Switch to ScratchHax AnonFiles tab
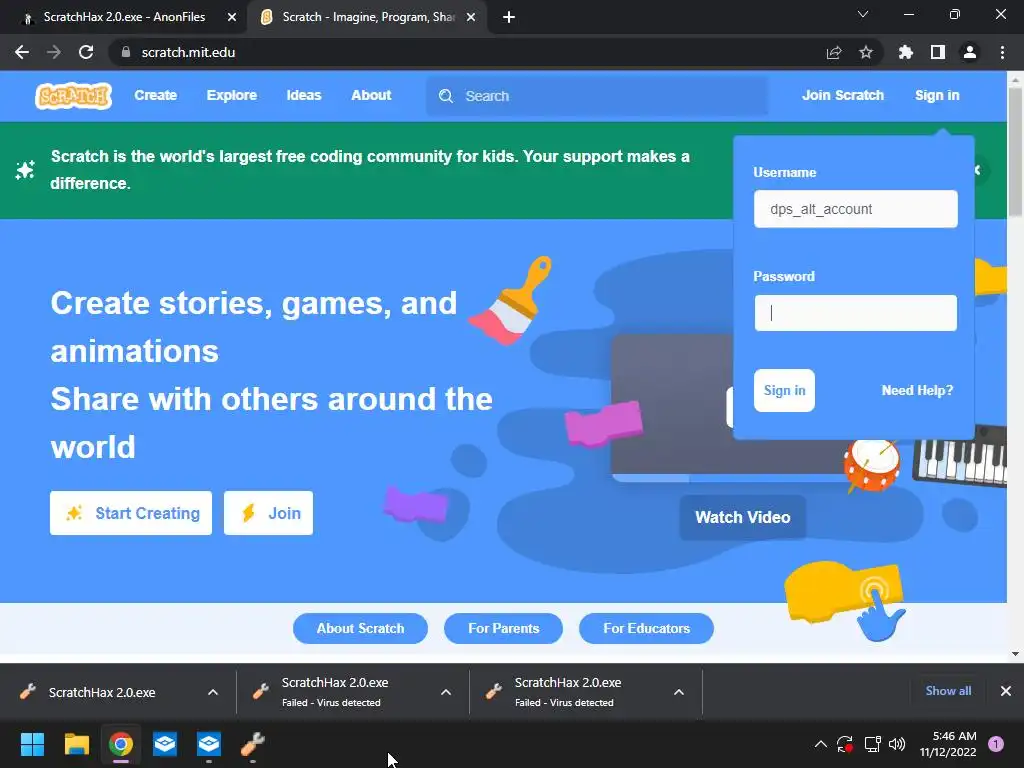The width and height of the screenshot is (1024, 768). [123, 18]
